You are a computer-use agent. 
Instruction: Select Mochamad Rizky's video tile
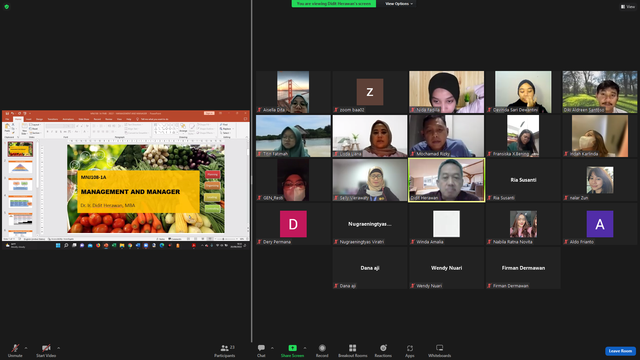click(447, 136)
